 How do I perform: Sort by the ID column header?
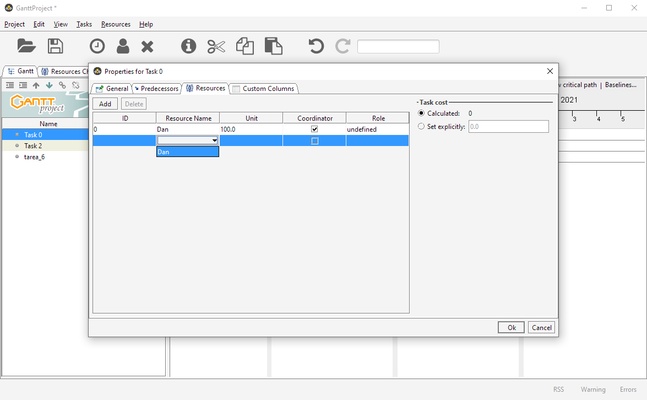pos(125,118)
